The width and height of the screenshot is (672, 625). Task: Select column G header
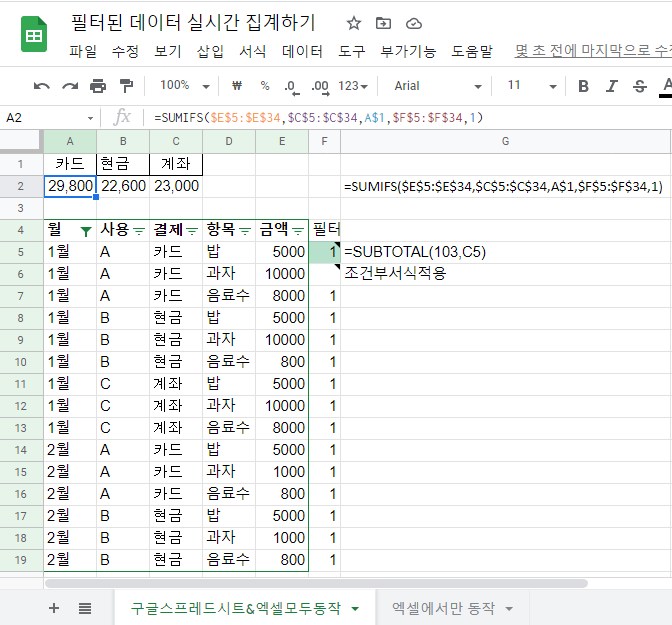505,141
